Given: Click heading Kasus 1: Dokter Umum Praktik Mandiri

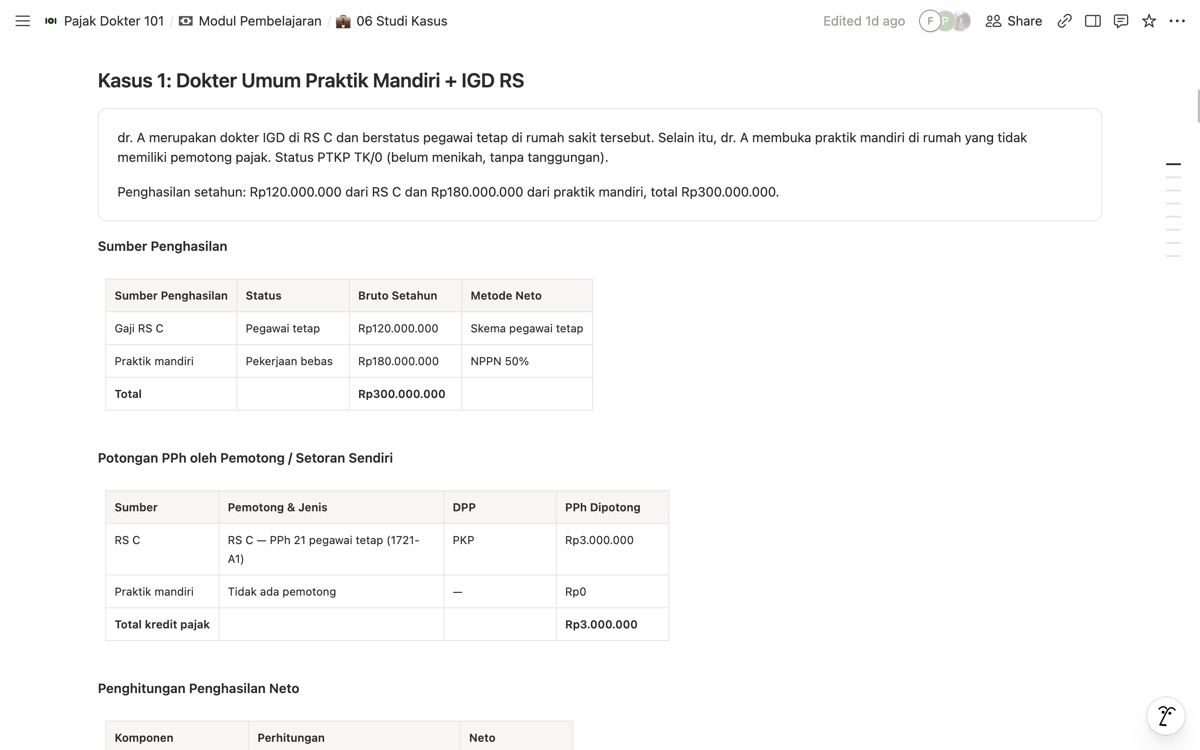Looking at the screenshot, I should pos(311,81).
